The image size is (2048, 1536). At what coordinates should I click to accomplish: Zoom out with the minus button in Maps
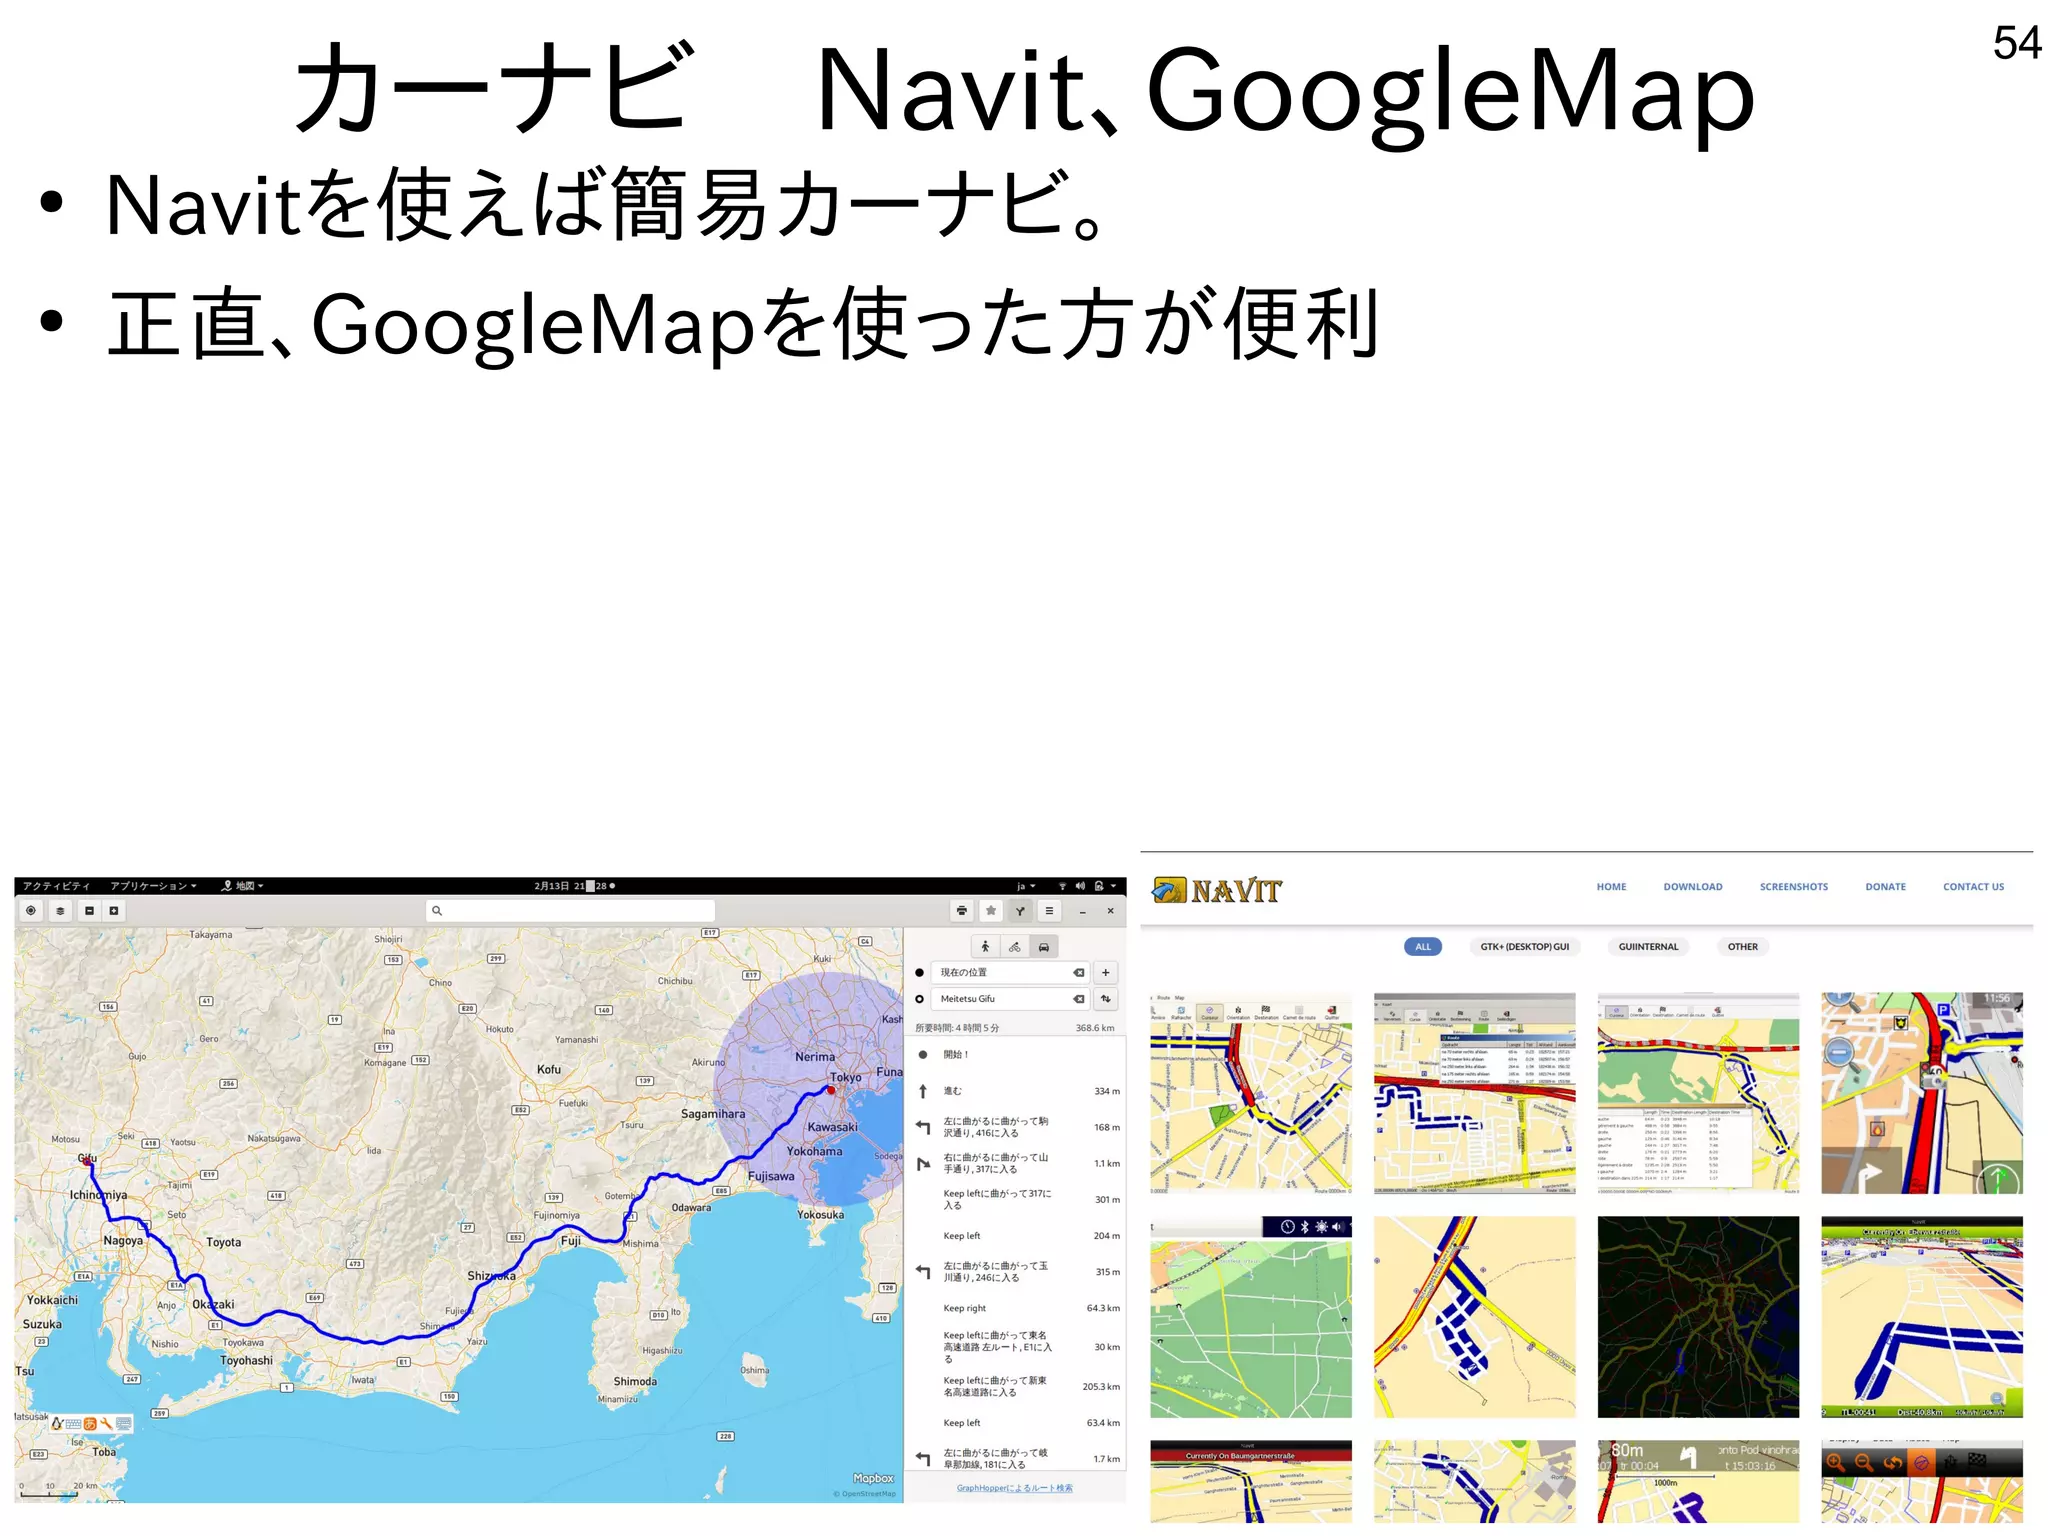coord(90,911)
